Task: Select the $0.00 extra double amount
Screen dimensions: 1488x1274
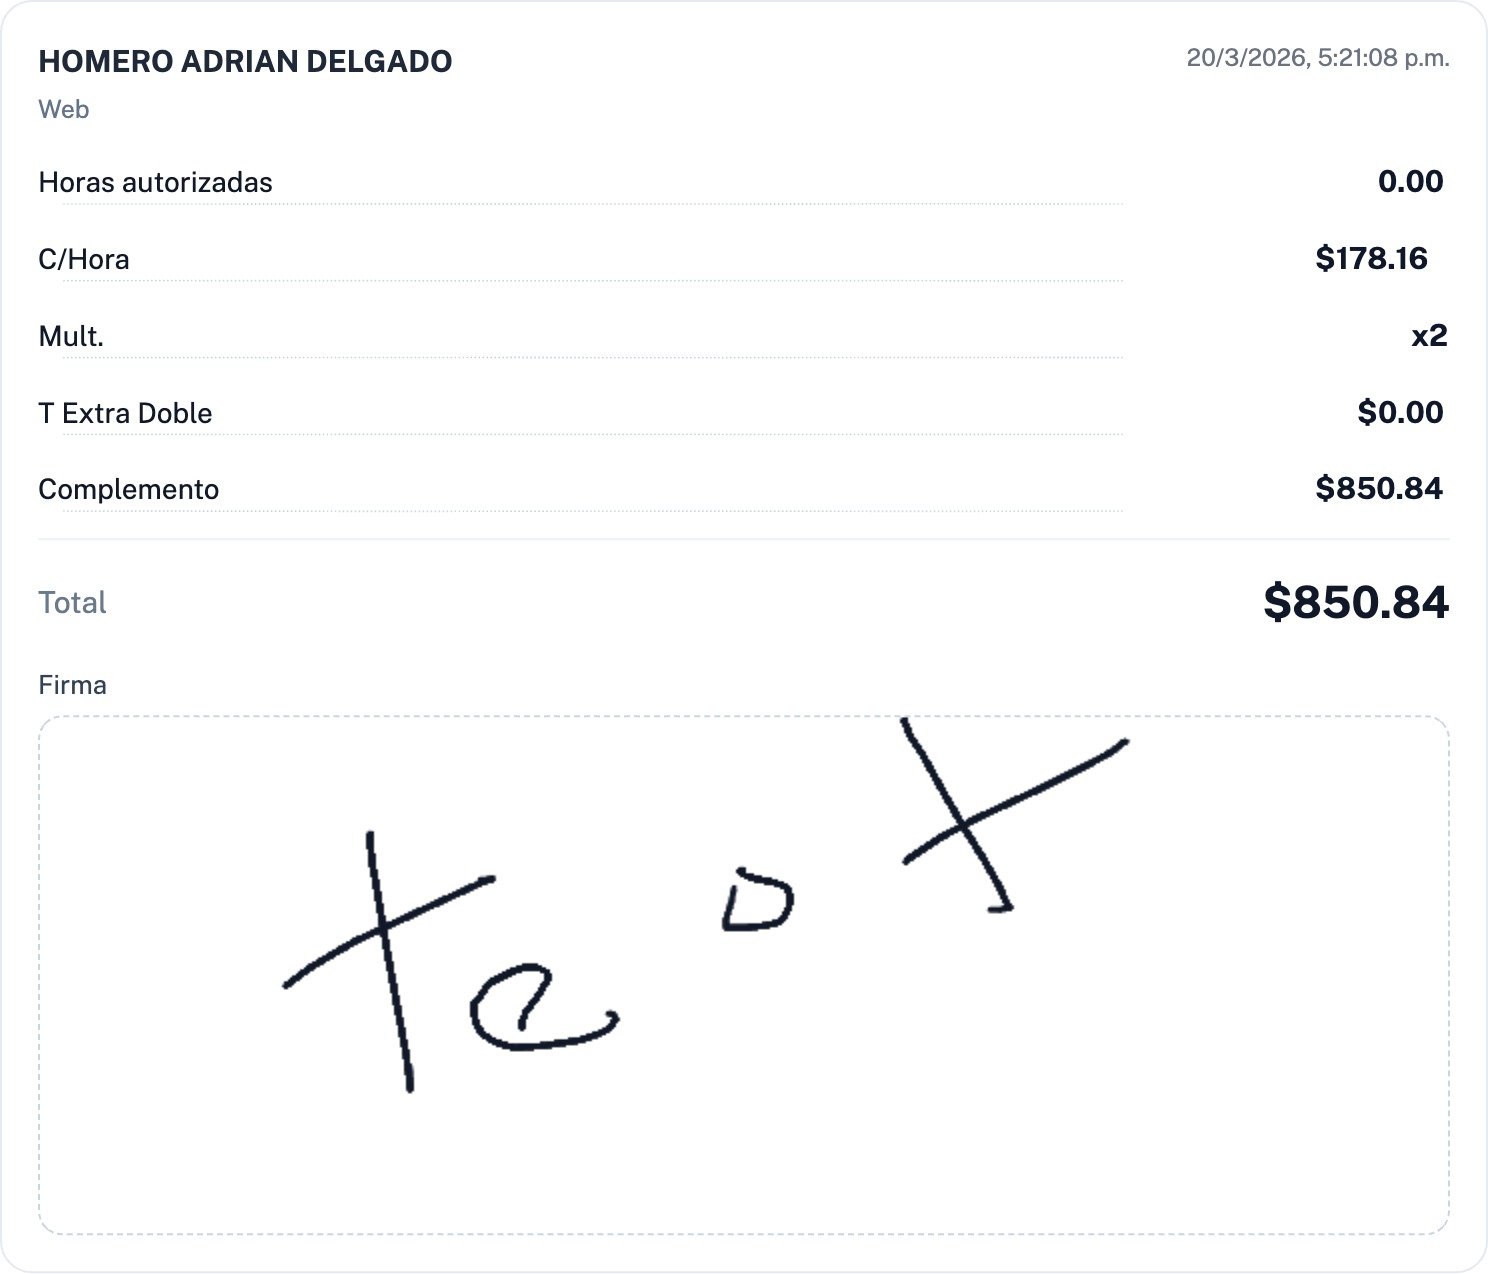Action: 1400,412
